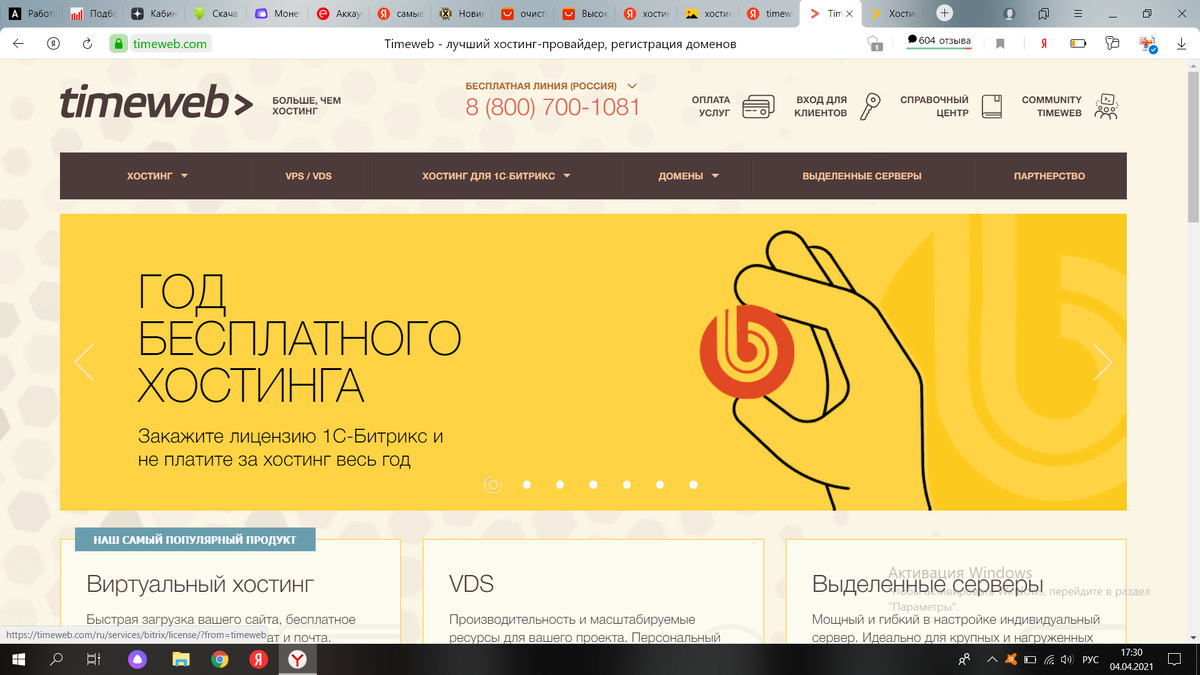Click the browser back arrow
1200x675 pixels.
(x=19, y=44)
